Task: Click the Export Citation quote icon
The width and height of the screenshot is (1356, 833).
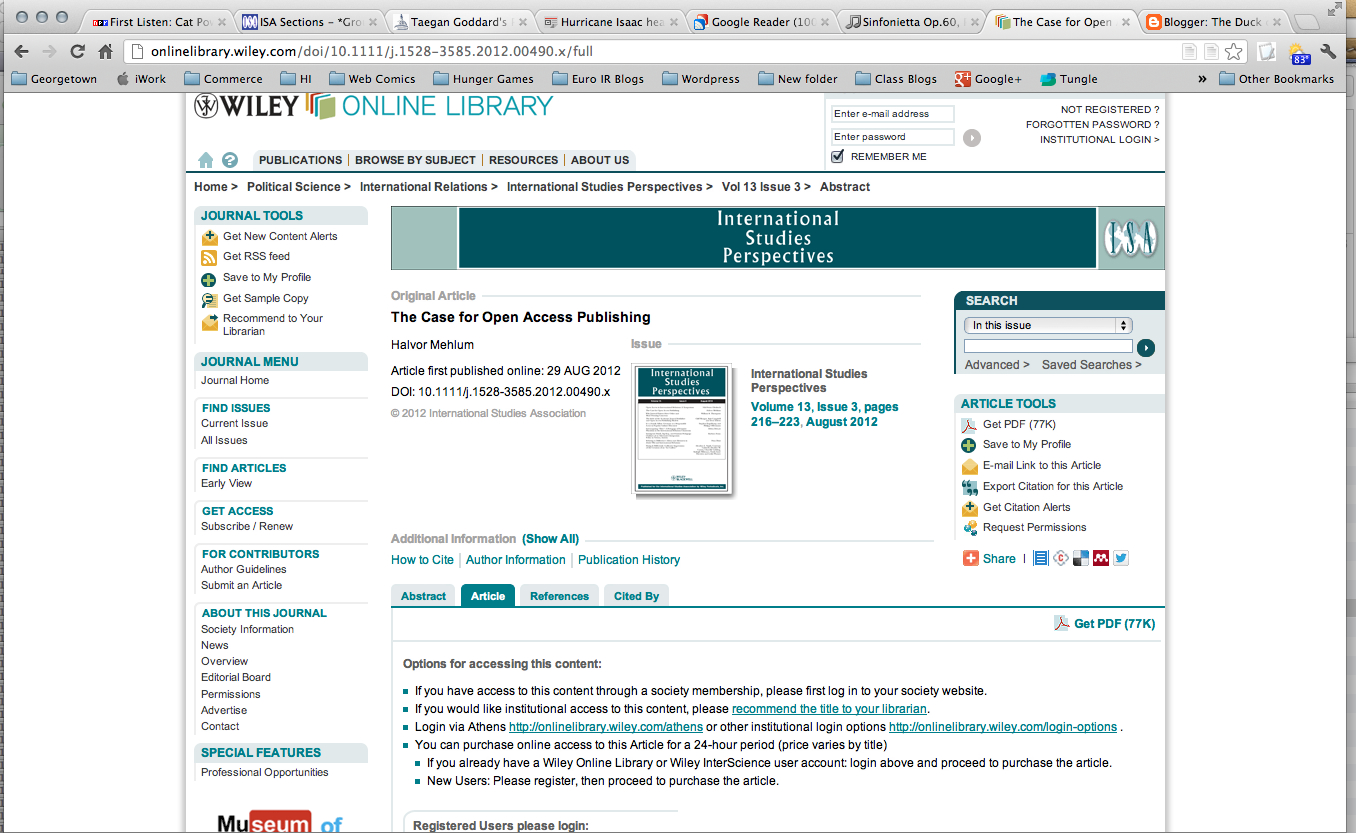Action: (969, 487)
